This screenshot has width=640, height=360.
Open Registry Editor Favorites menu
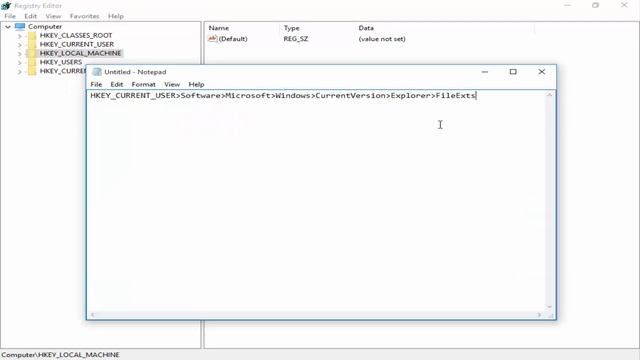click(x=84, y=16)
